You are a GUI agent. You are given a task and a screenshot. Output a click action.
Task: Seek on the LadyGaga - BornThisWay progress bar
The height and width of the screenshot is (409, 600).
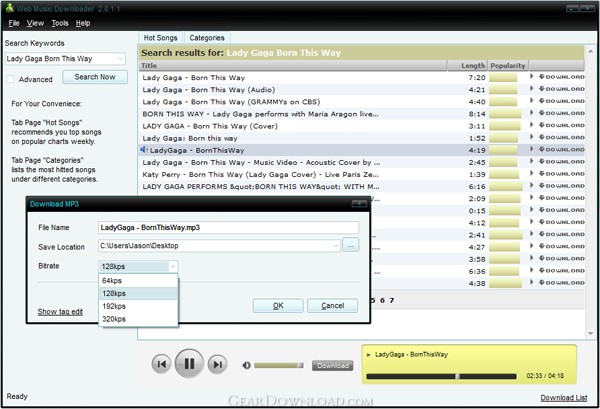click(441, 376)
